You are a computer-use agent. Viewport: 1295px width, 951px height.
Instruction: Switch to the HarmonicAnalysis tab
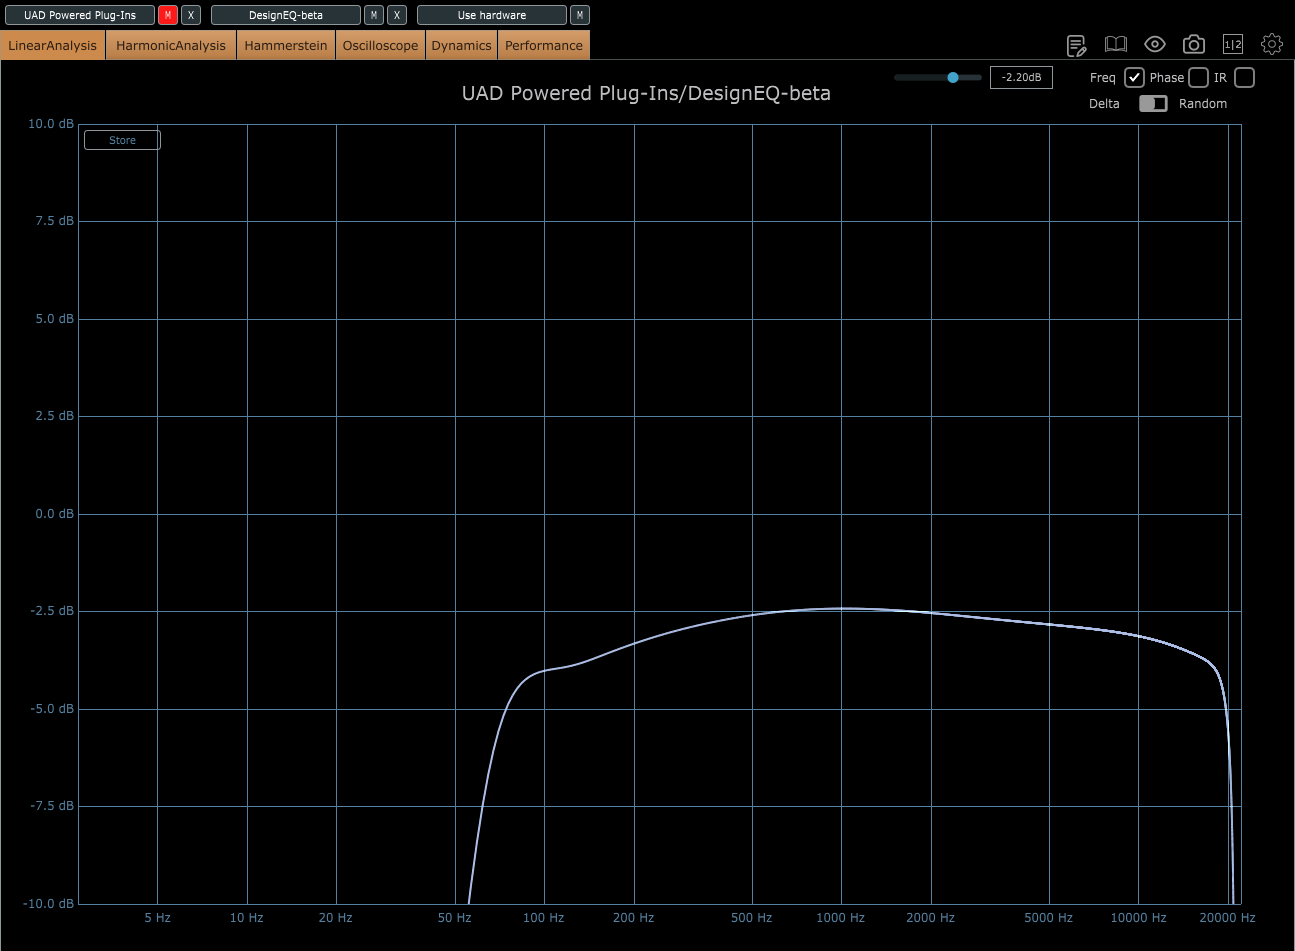click(171, 46)
